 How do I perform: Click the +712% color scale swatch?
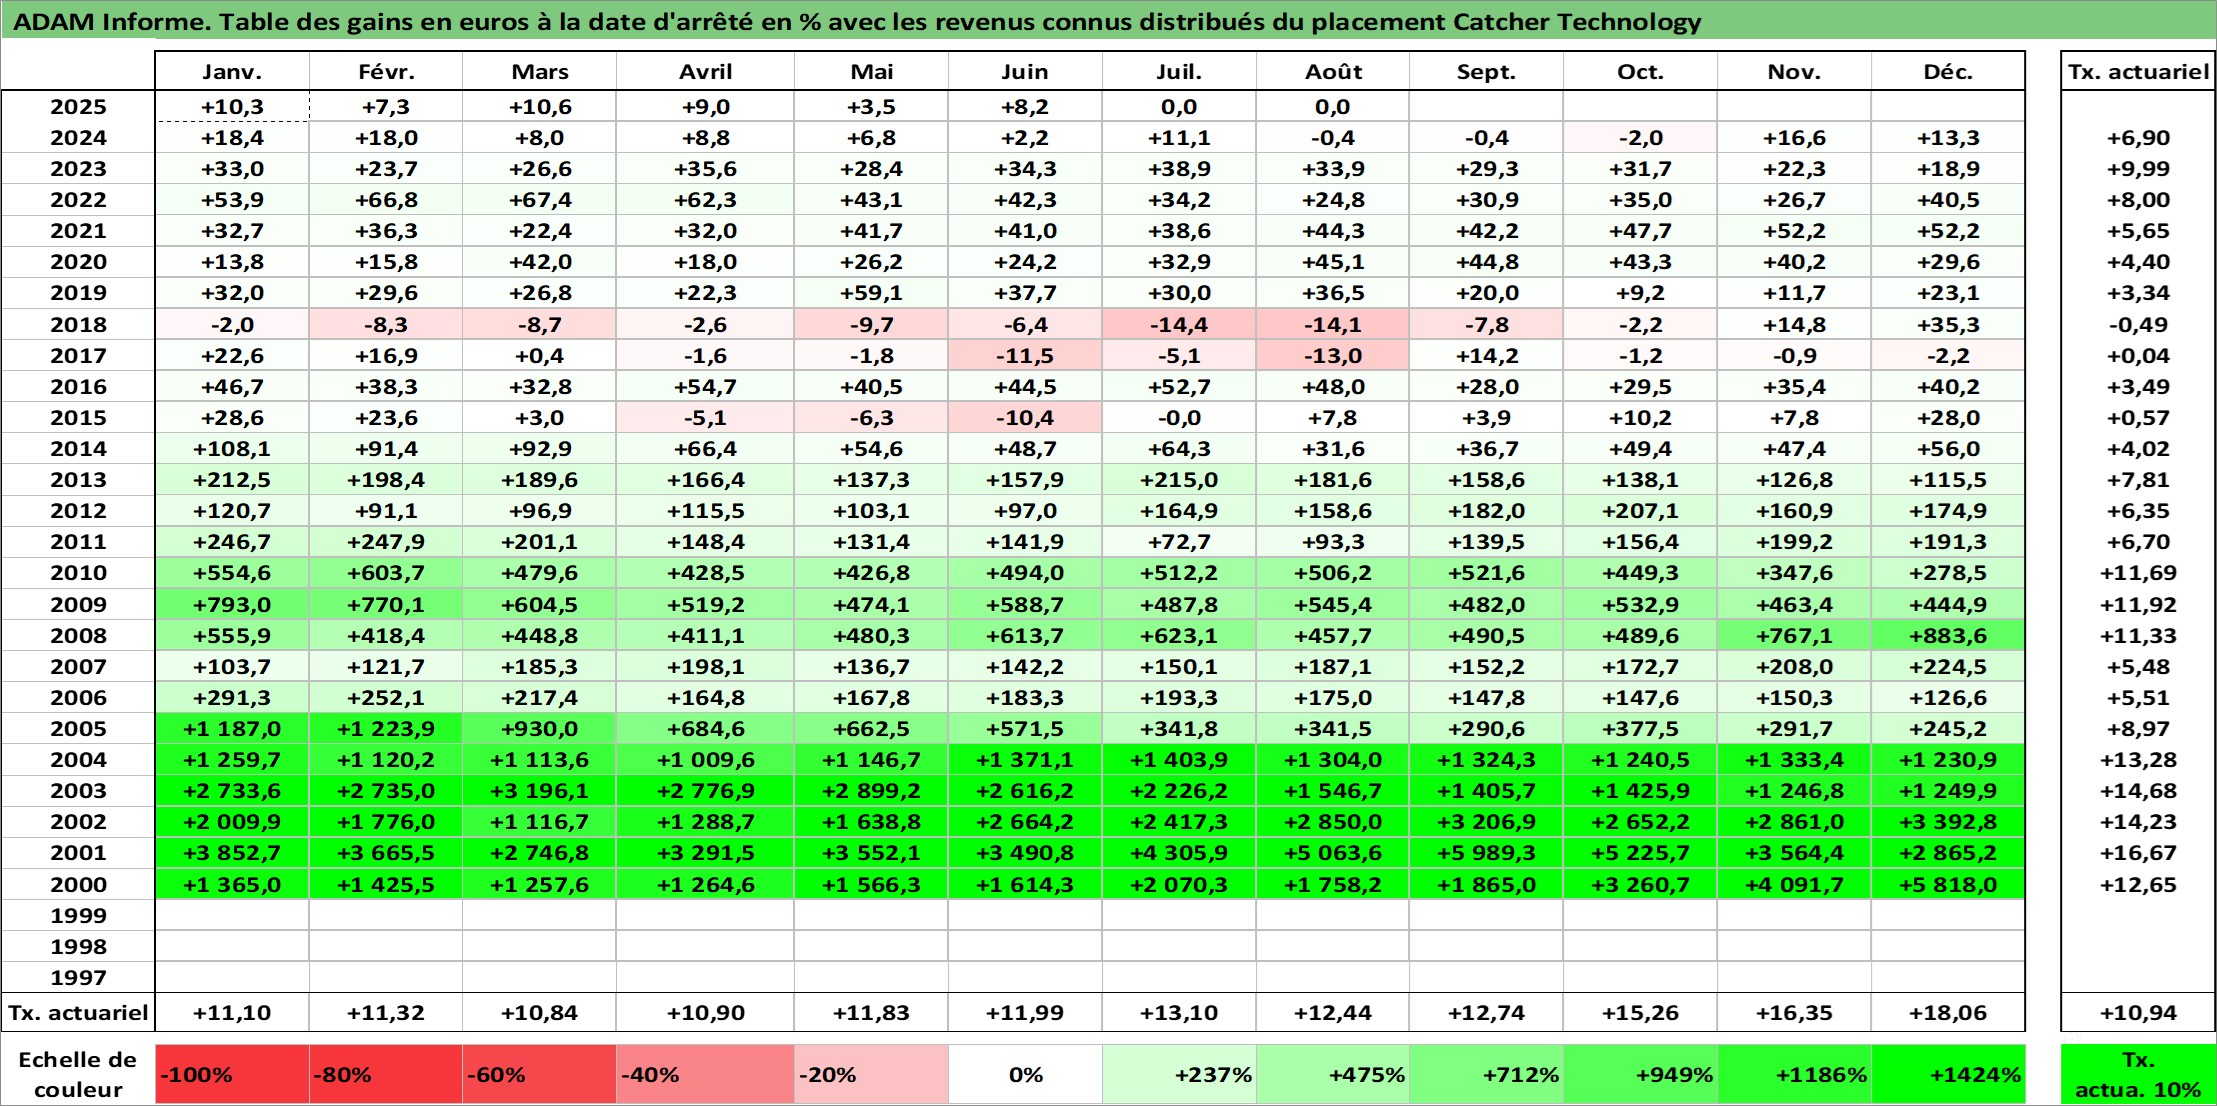click(x=1486, y=1075)
